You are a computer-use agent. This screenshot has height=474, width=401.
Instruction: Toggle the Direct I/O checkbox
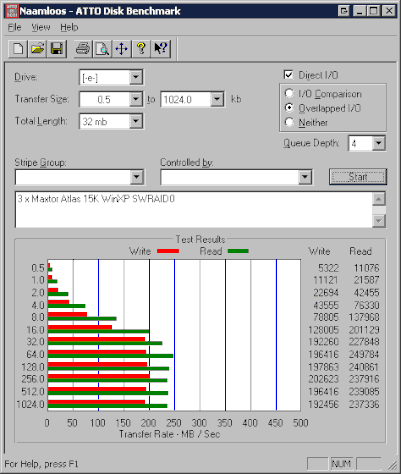288,75
